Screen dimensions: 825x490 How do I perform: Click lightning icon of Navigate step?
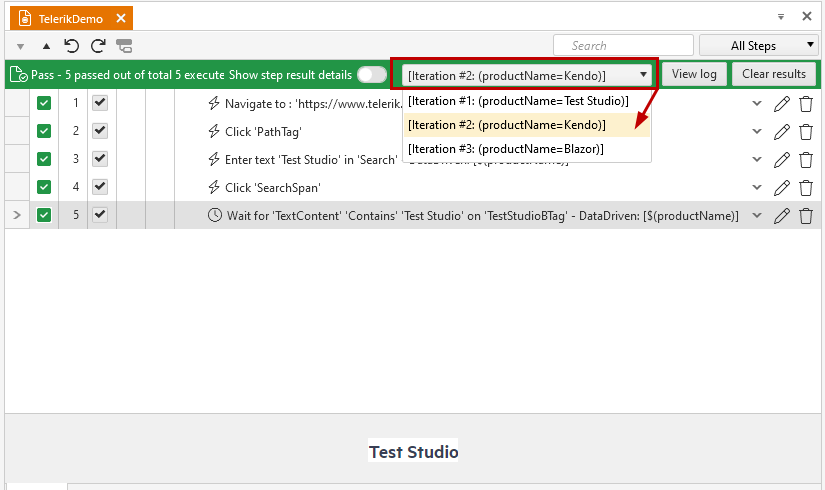(214, 103)
